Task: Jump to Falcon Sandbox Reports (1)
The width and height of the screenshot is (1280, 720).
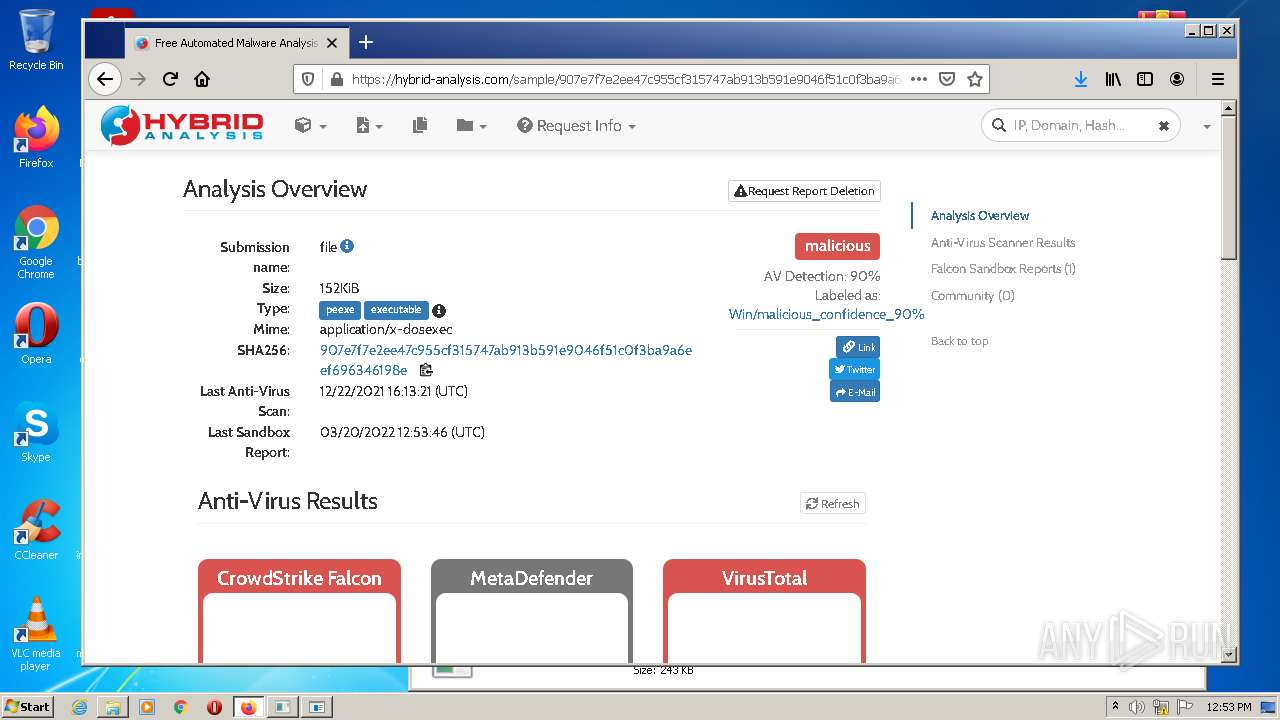Action: coord(1003,268)
